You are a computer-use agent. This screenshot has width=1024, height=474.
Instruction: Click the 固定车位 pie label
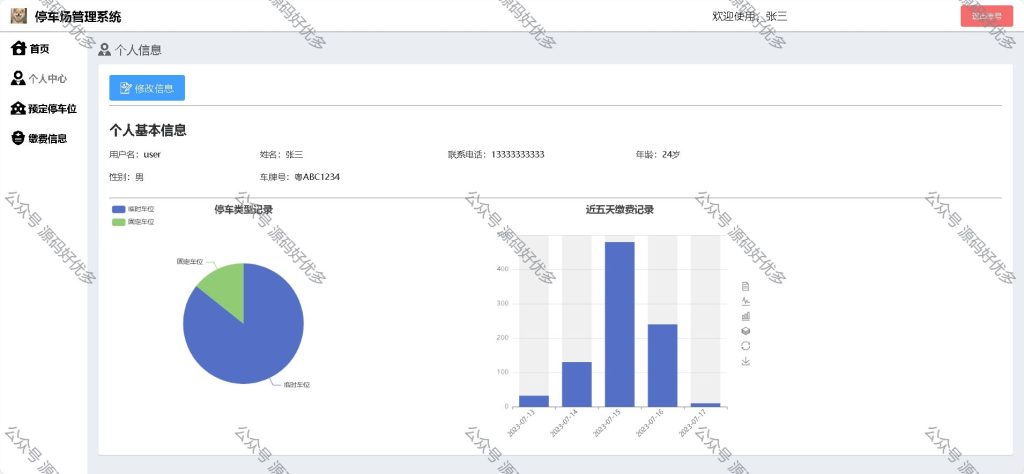point(189,261)
